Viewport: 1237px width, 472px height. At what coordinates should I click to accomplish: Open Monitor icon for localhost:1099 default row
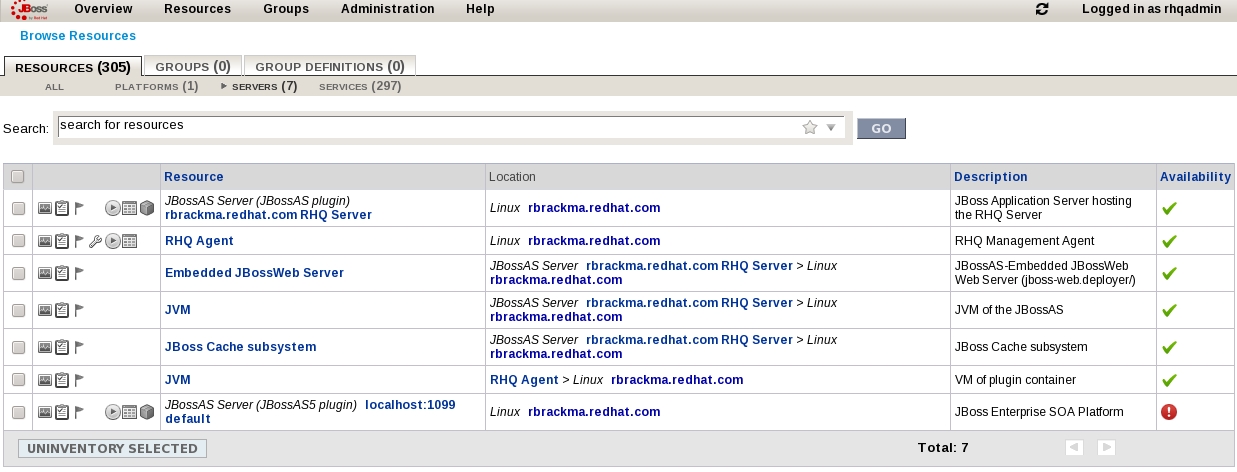(x=45, y=411)
